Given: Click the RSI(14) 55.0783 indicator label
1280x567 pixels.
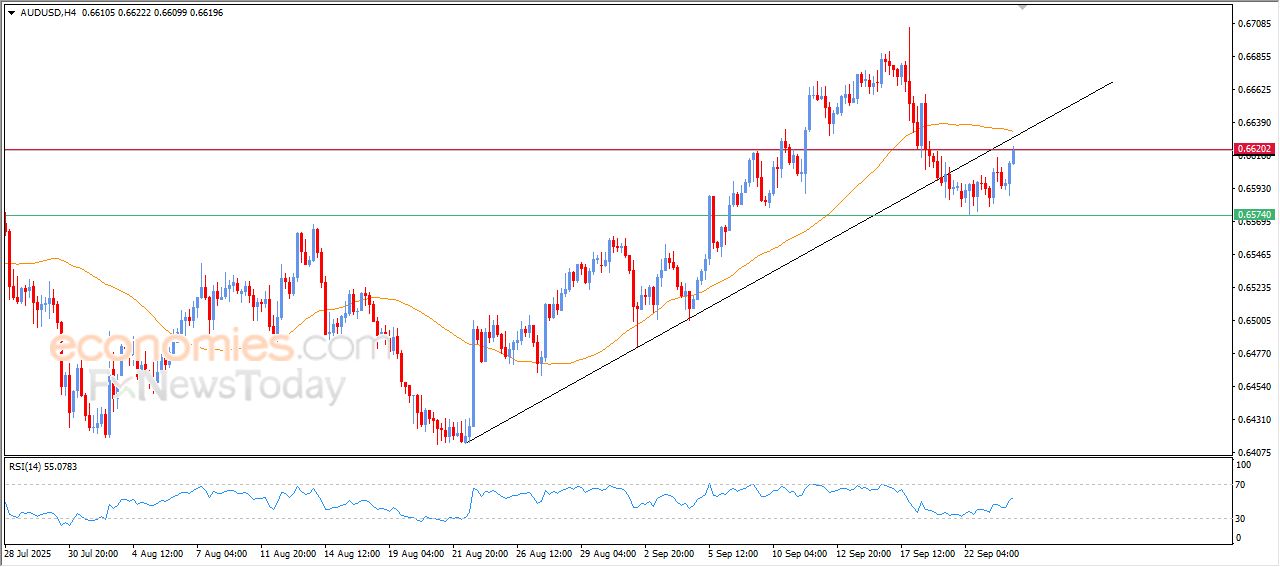Looking at the screenshot, I should coord(43,466).
